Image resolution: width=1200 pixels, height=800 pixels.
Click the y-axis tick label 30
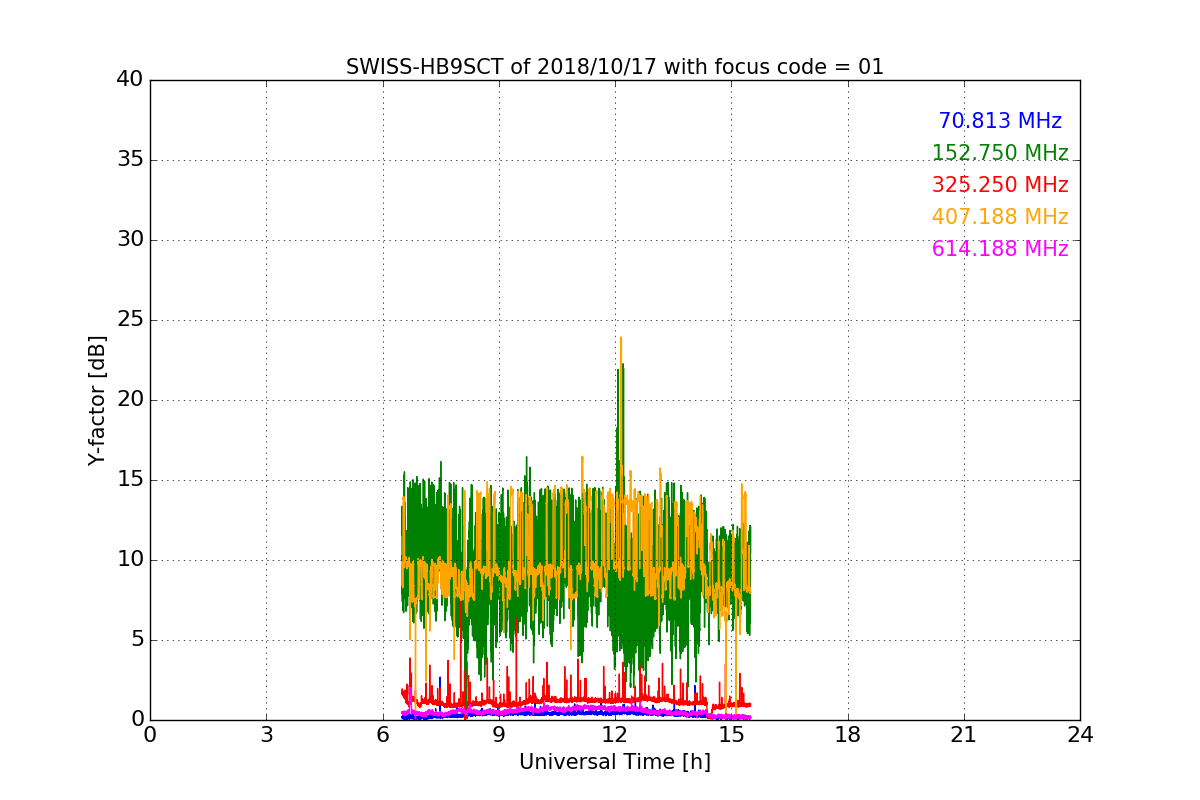point(130,240)
